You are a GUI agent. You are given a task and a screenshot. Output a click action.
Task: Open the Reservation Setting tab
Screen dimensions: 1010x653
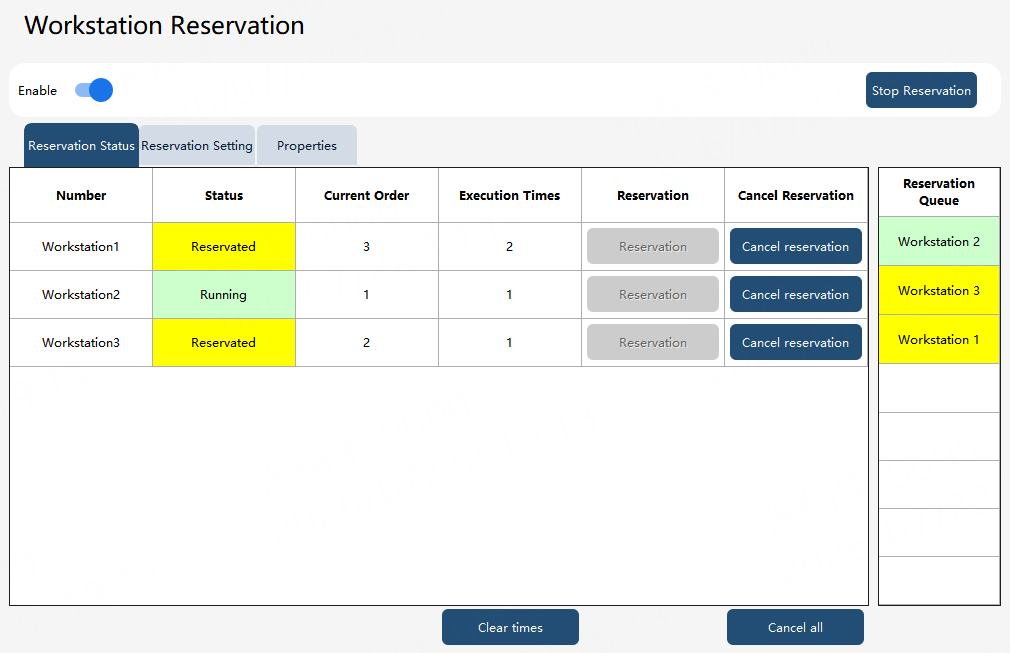pyautogui.click(x=197, y=146)
